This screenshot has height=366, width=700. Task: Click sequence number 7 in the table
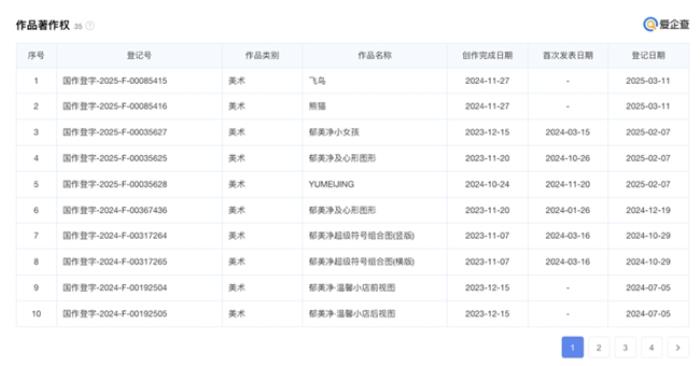(x=36, y=236)
